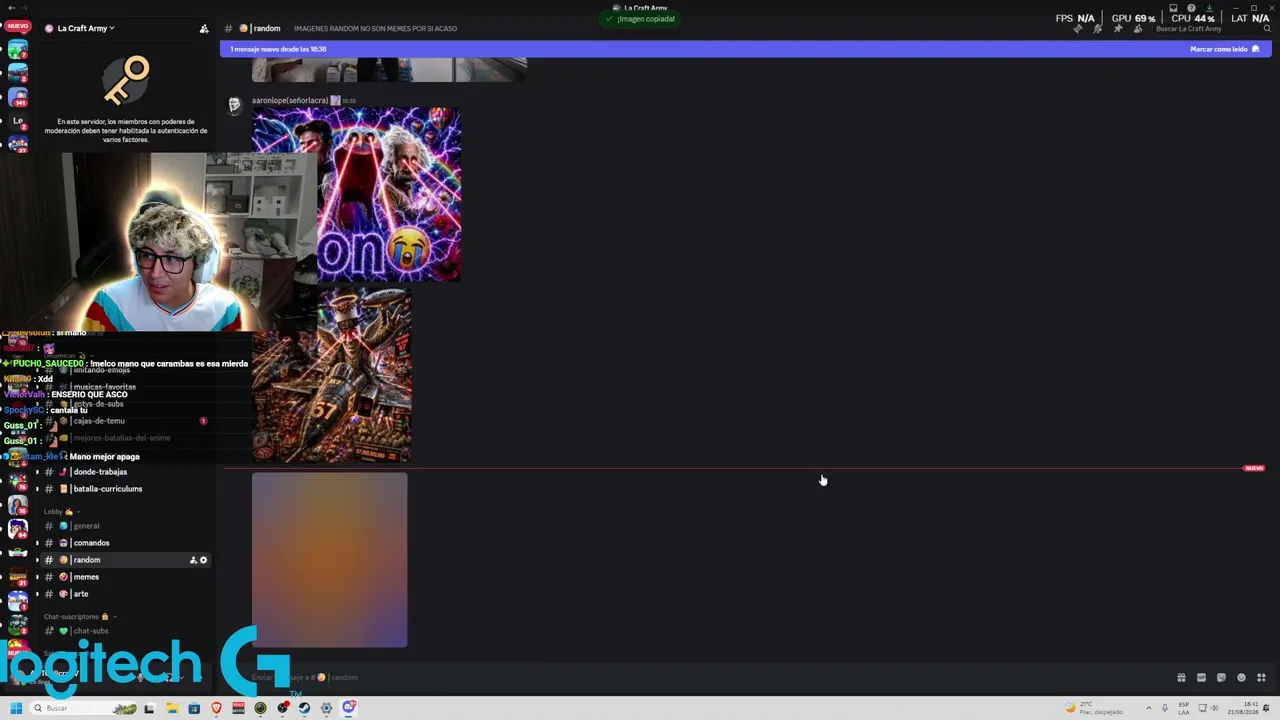
Task: Open the sticker picker icon
Action: (x=1221, y=678)
